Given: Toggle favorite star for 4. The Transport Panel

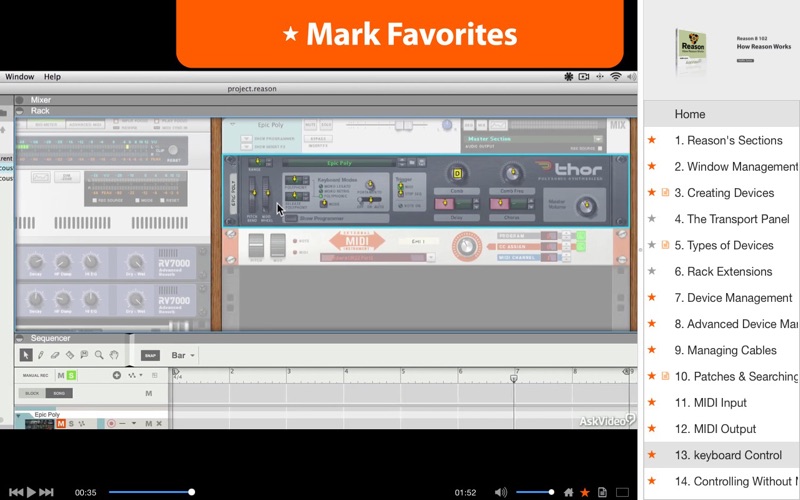Looking at the screenshot, I should point(652,219).
